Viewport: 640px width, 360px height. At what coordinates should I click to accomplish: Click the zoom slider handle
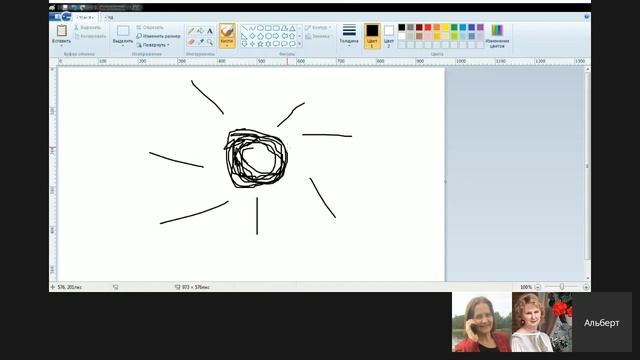point(562,287)
